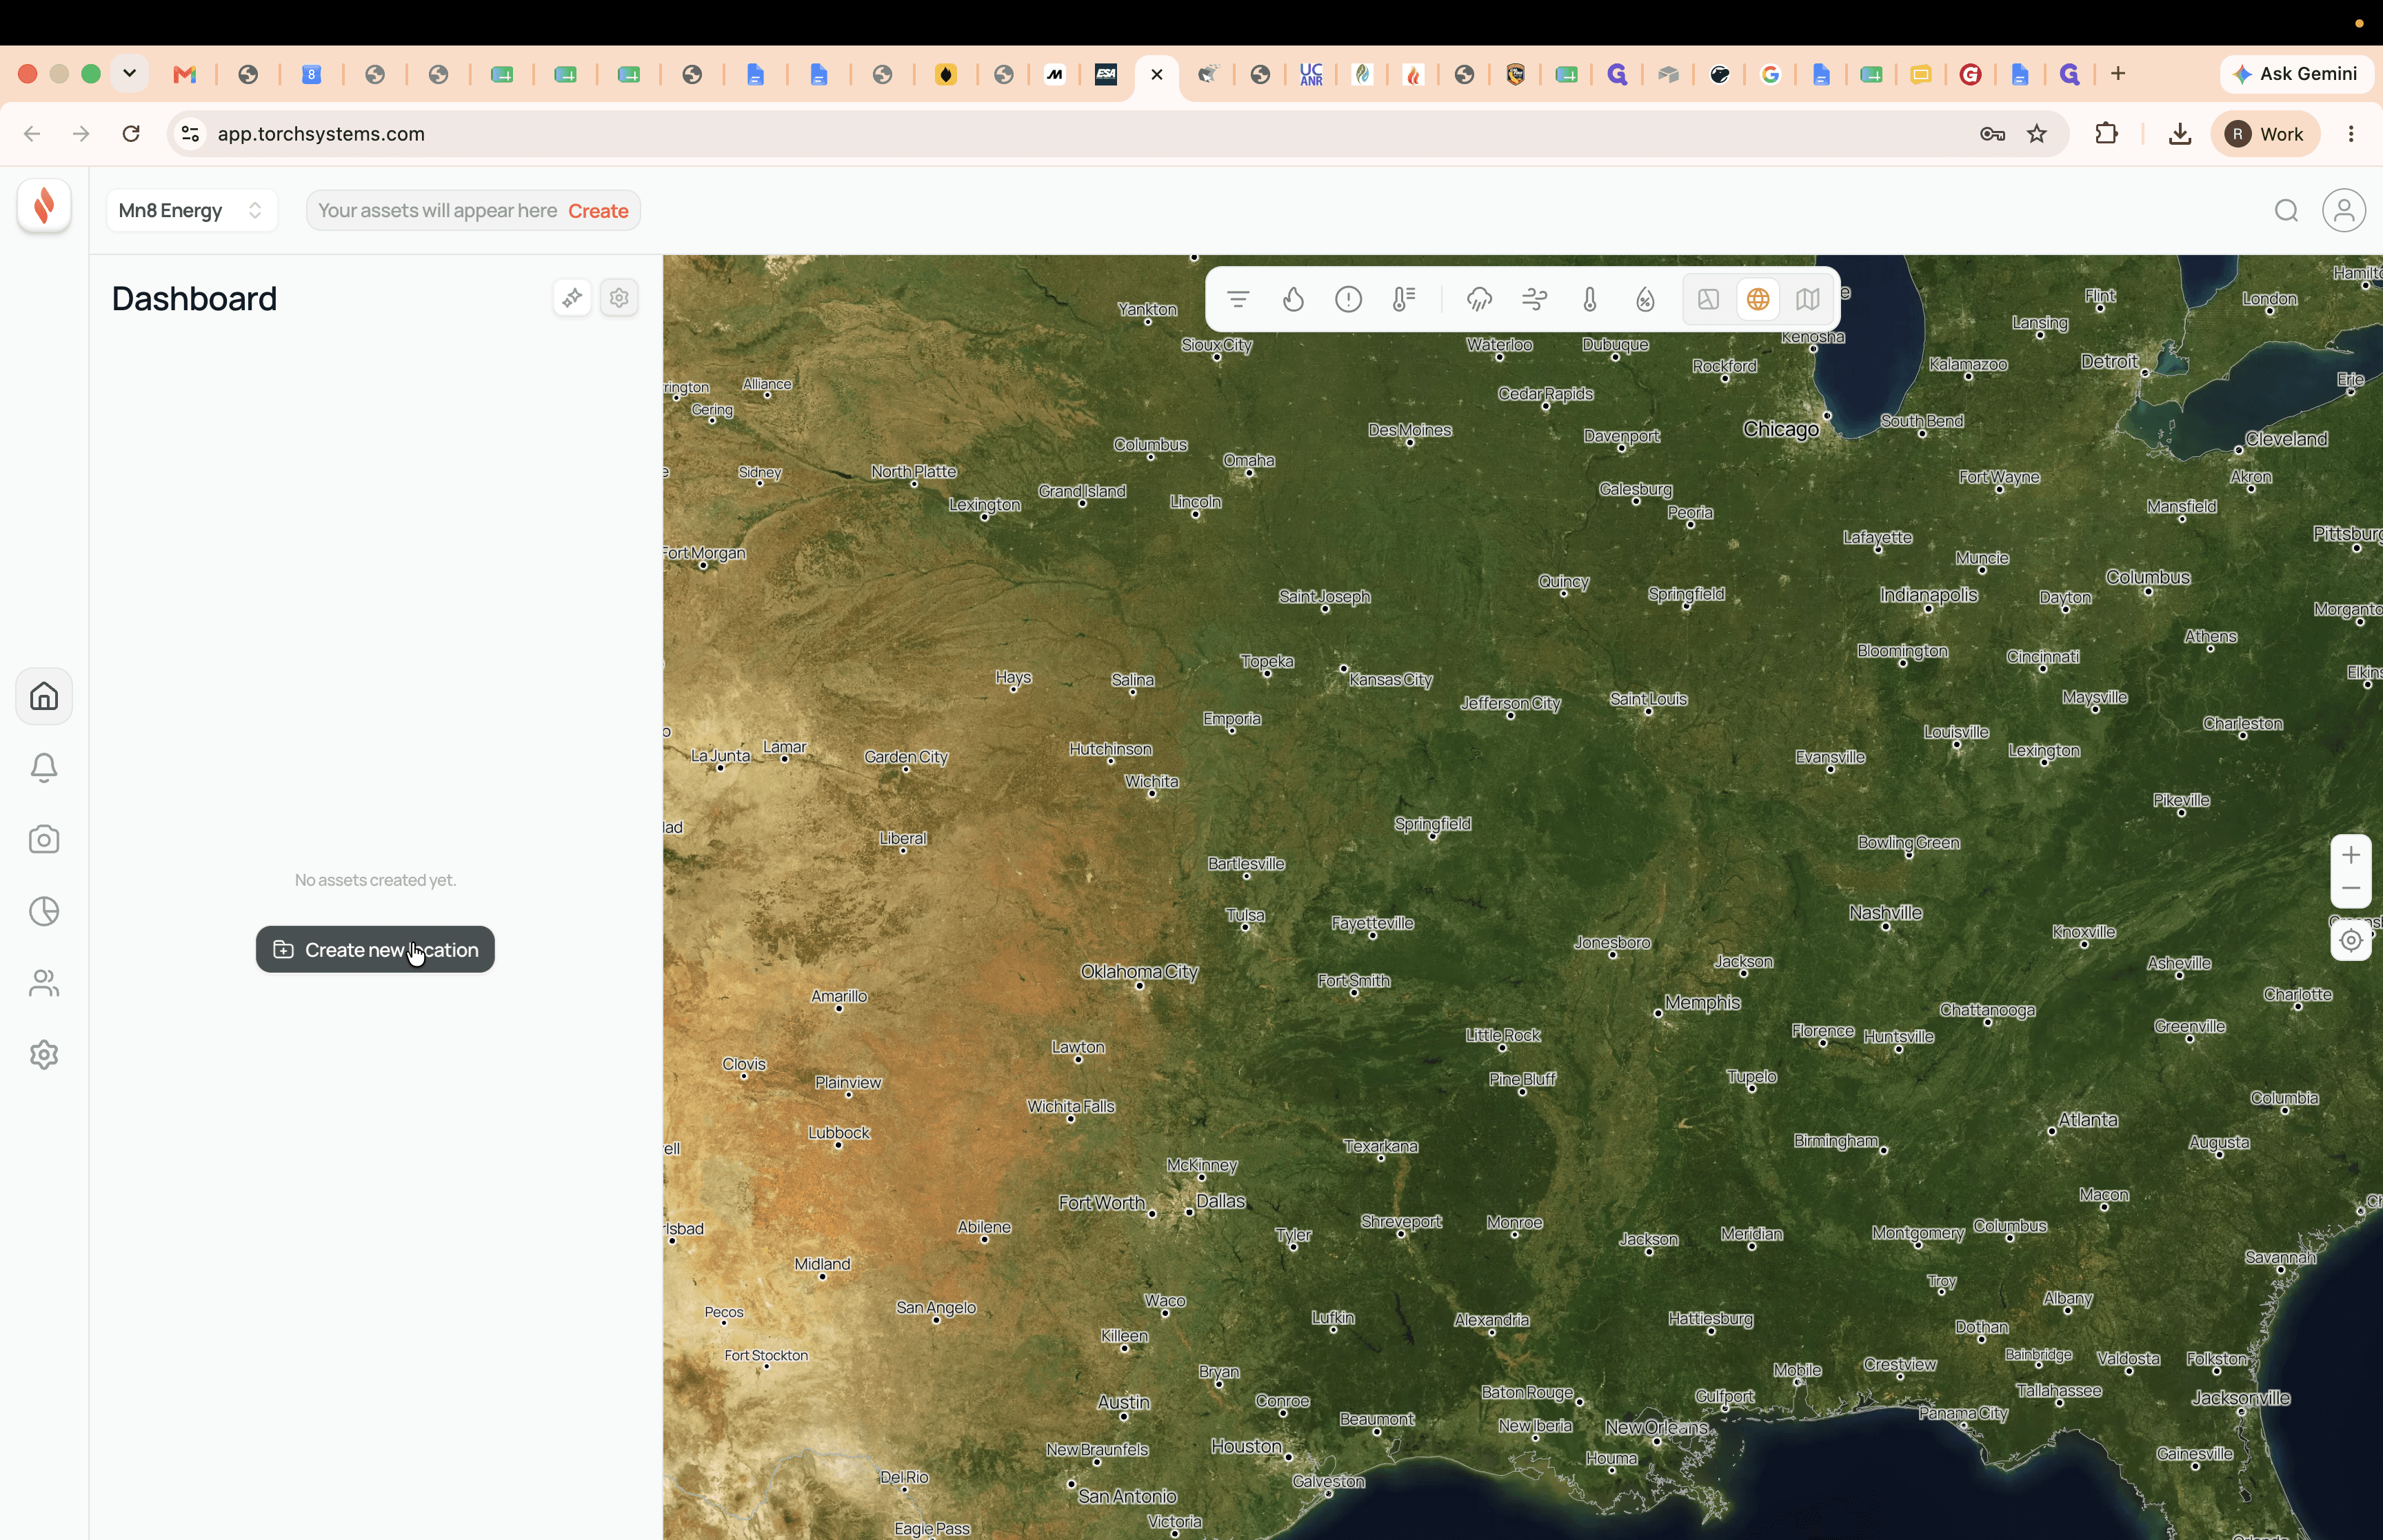Open the Chrome tab search dropdown
The height and width of the screenshot is (1540, 2383).
tap(130, 74)
